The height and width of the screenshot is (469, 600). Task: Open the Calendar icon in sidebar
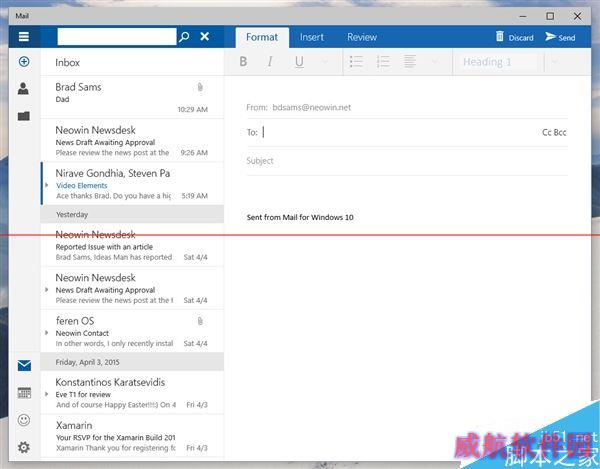[x=24, y=393]
